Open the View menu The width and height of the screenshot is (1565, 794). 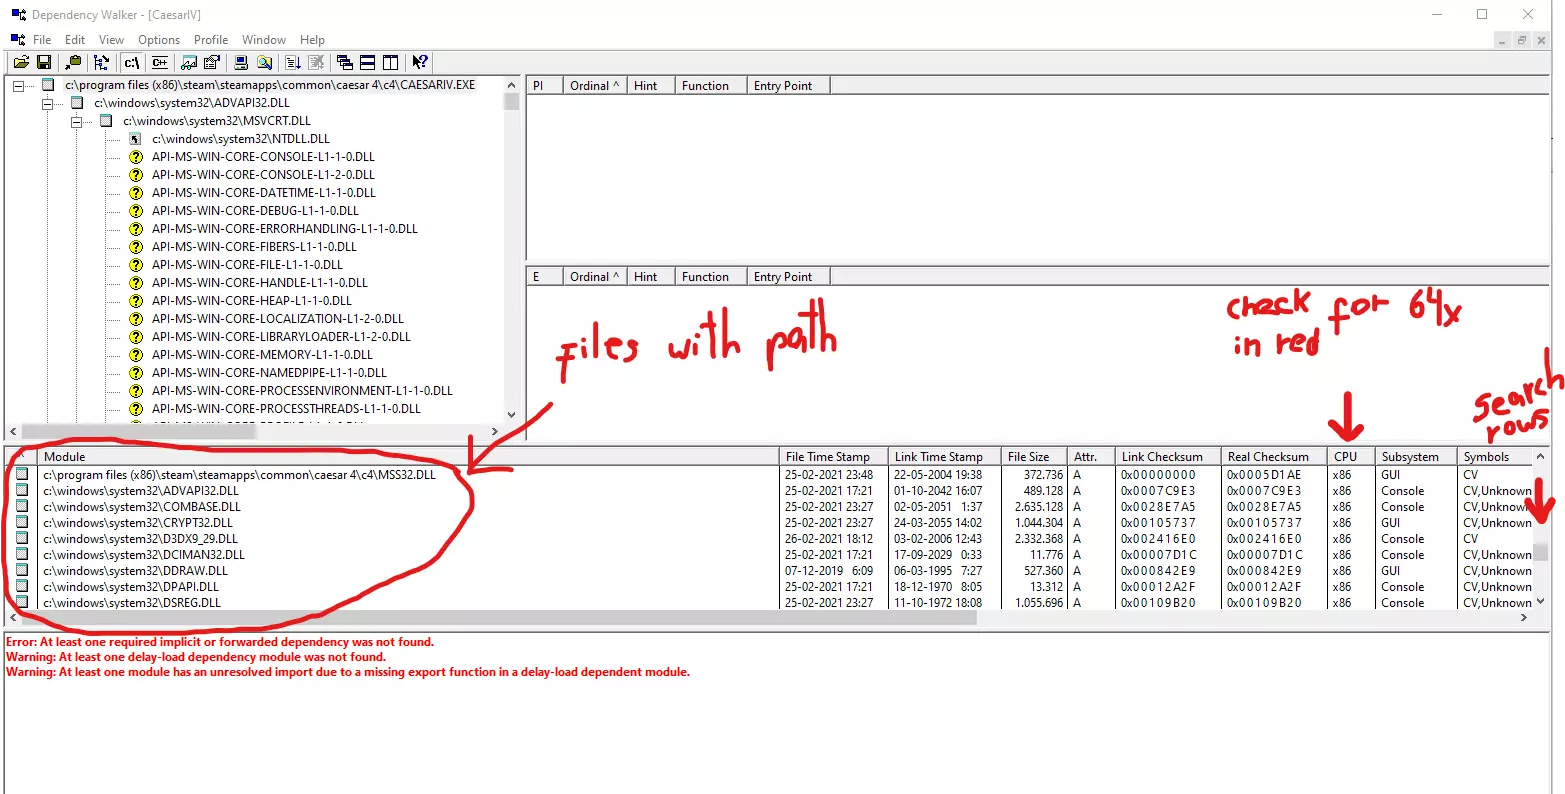[111, 40]
